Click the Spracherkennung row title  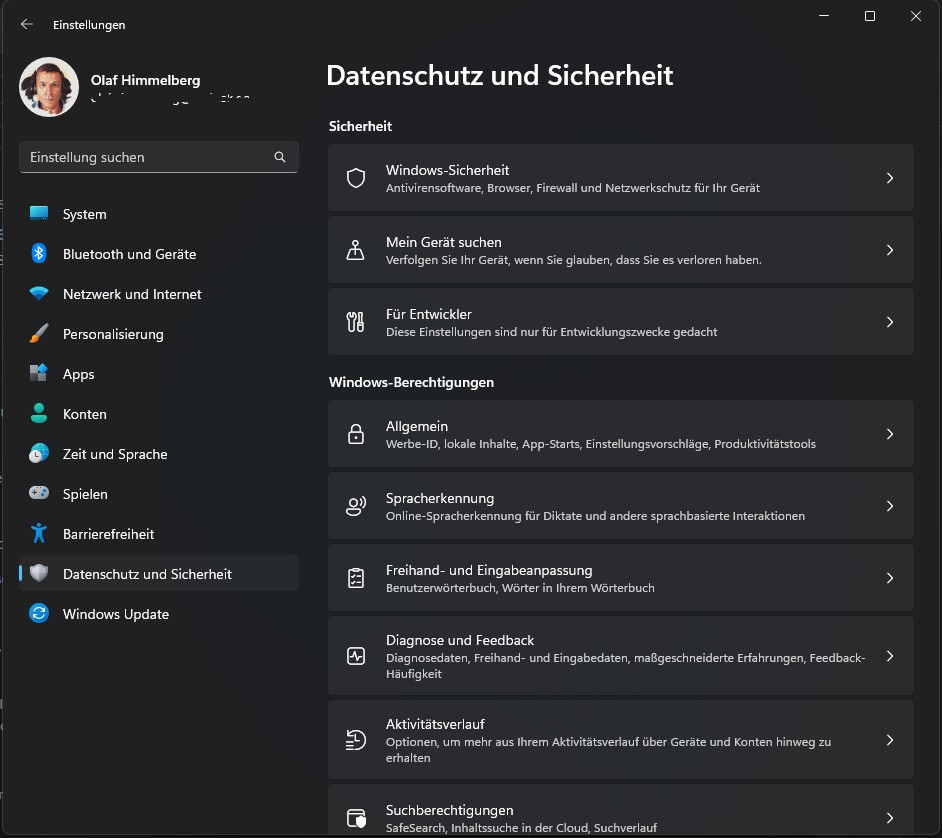pyautogui.click(x=440, y=498)
